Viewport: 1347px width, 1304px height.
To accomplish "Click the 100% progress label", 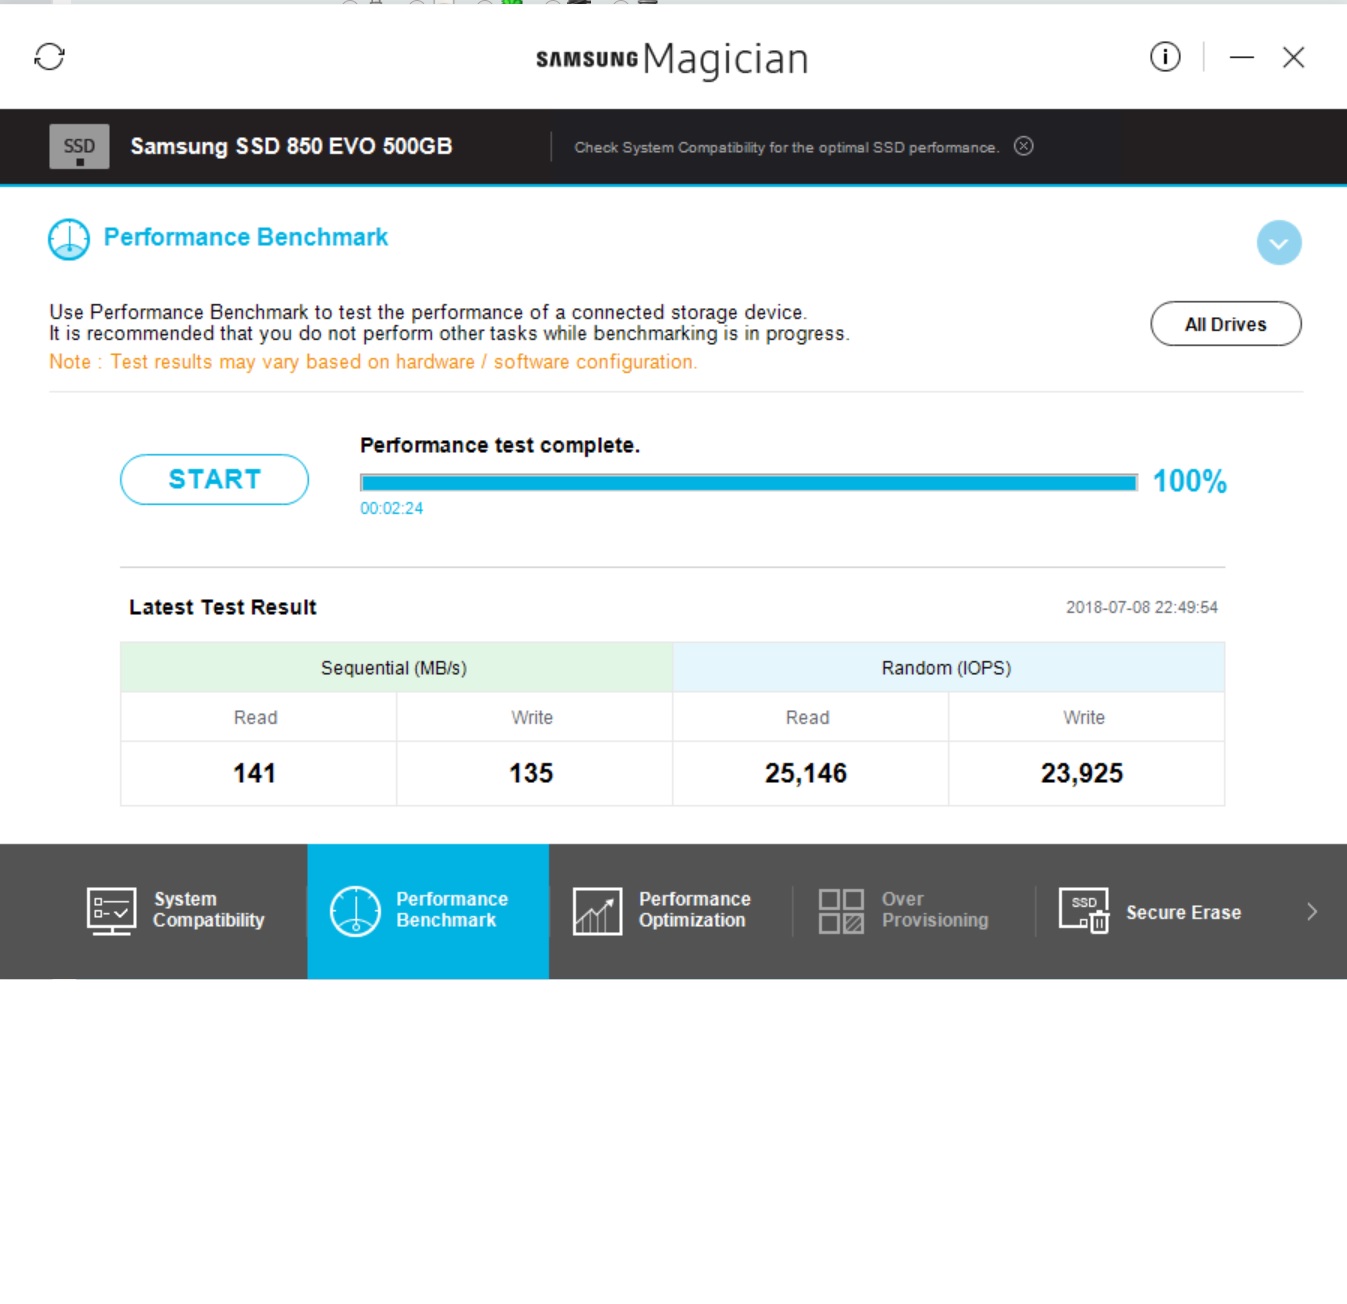I will (x=1190, y=482).
